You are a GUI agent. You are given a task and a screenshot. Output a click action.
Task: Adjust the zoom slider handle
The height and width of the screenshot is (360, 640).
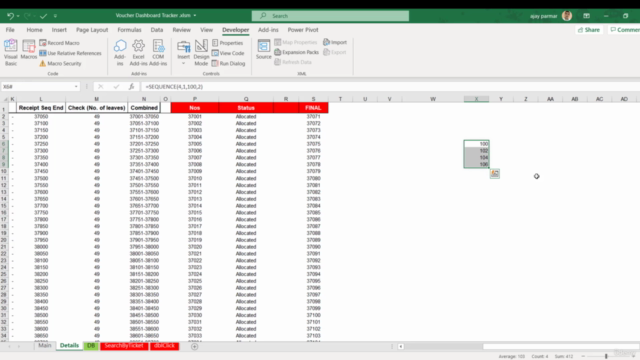pos(606,356)
